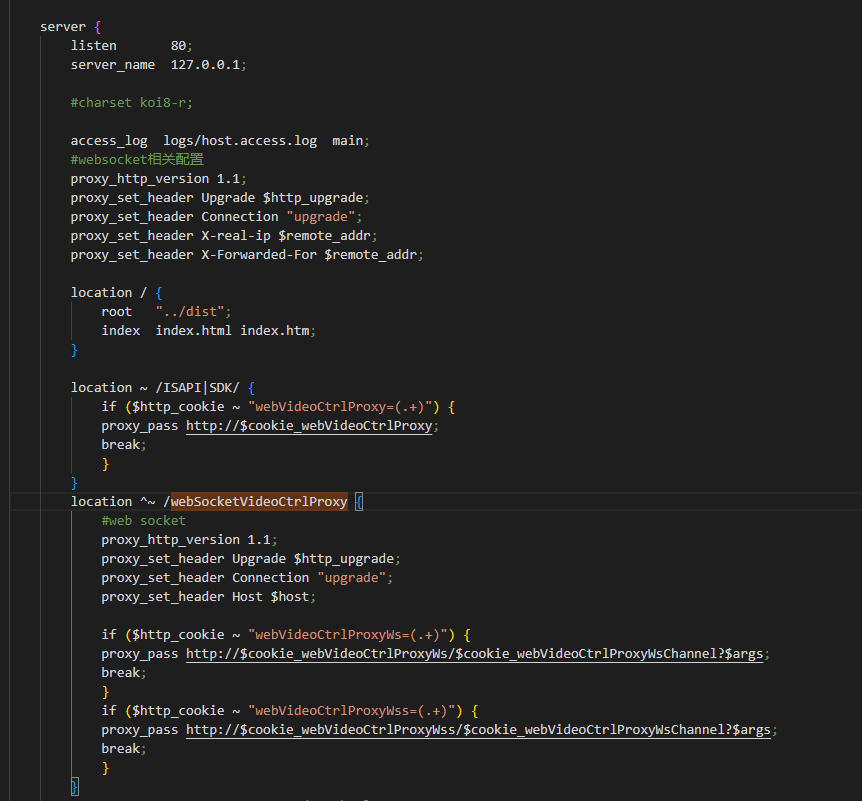862x801 pixels.
Task: Click 'proxy_http_version 1.1;' below the websocket相关配置 comment
Action: 158,179
